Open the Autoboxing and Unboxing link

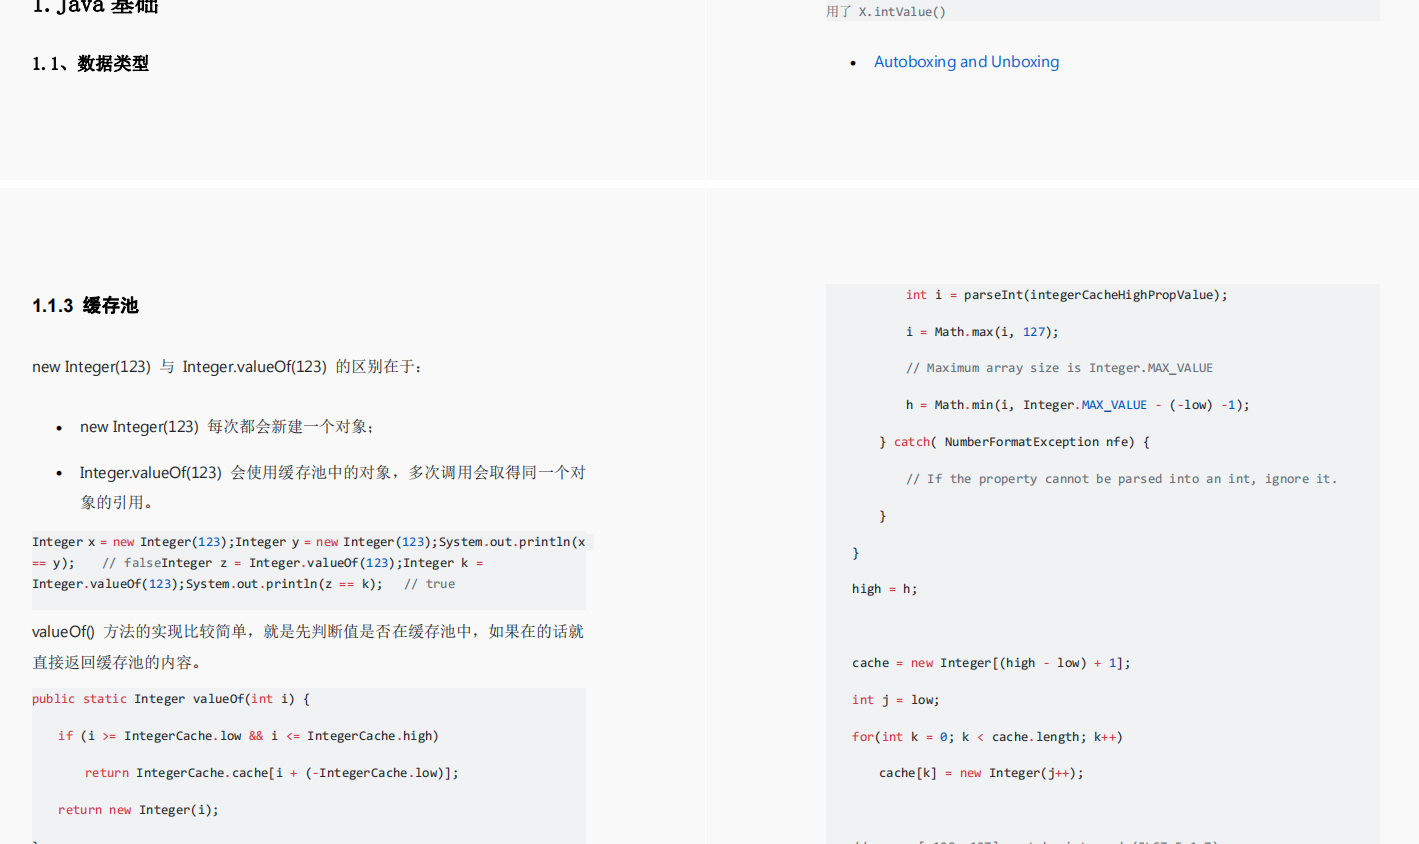[x=965, y=62]
